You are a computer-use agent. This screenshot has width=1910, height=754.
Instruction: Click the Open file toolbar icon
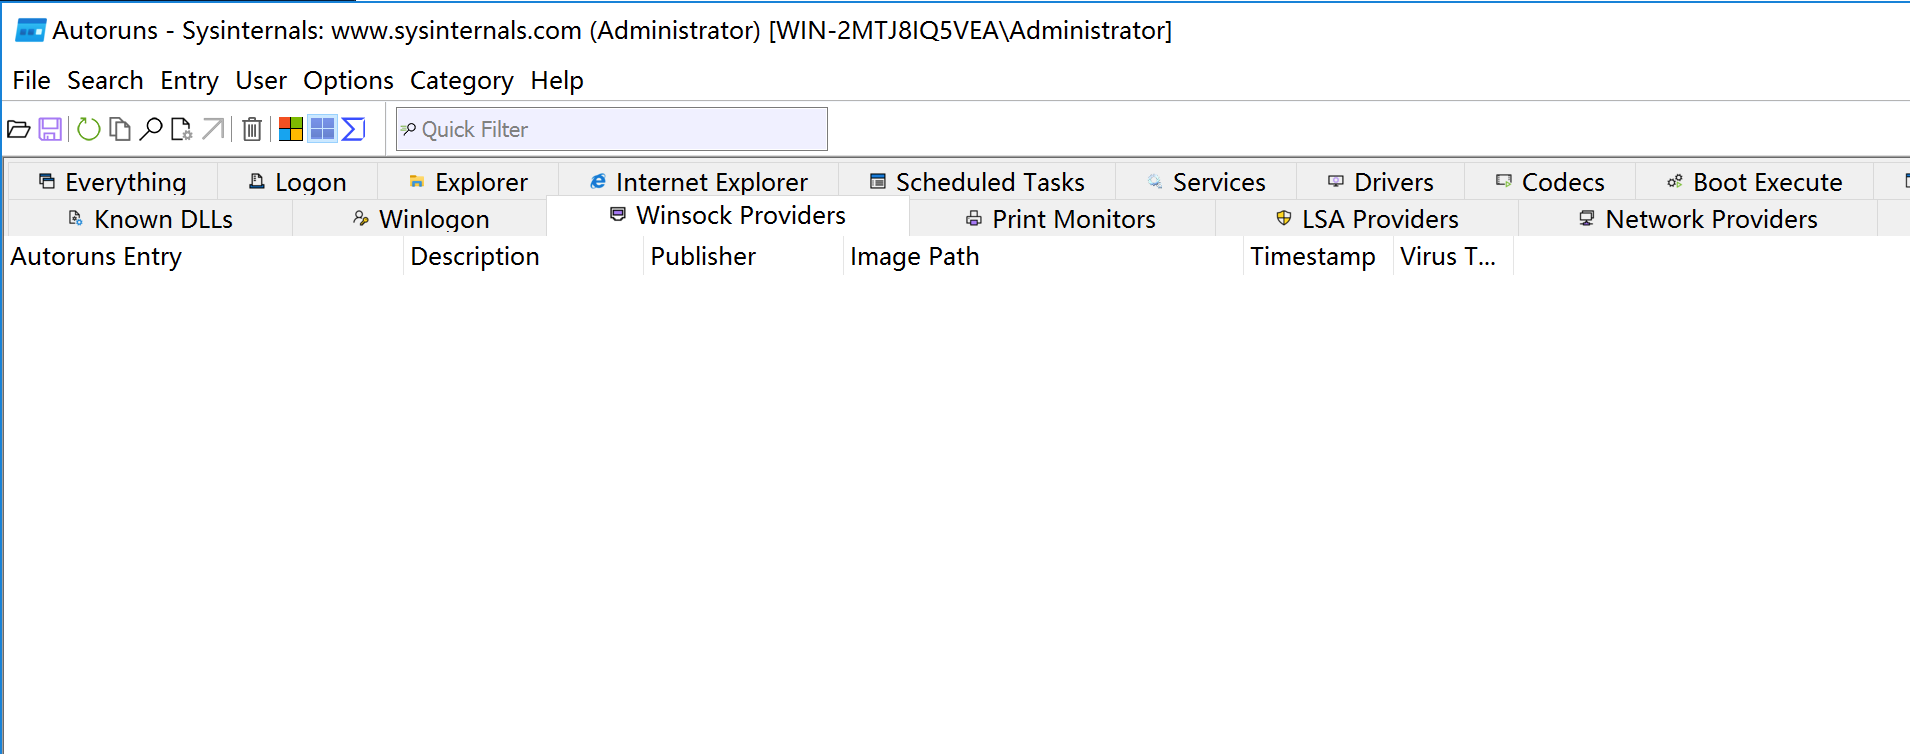coord(18,129)
